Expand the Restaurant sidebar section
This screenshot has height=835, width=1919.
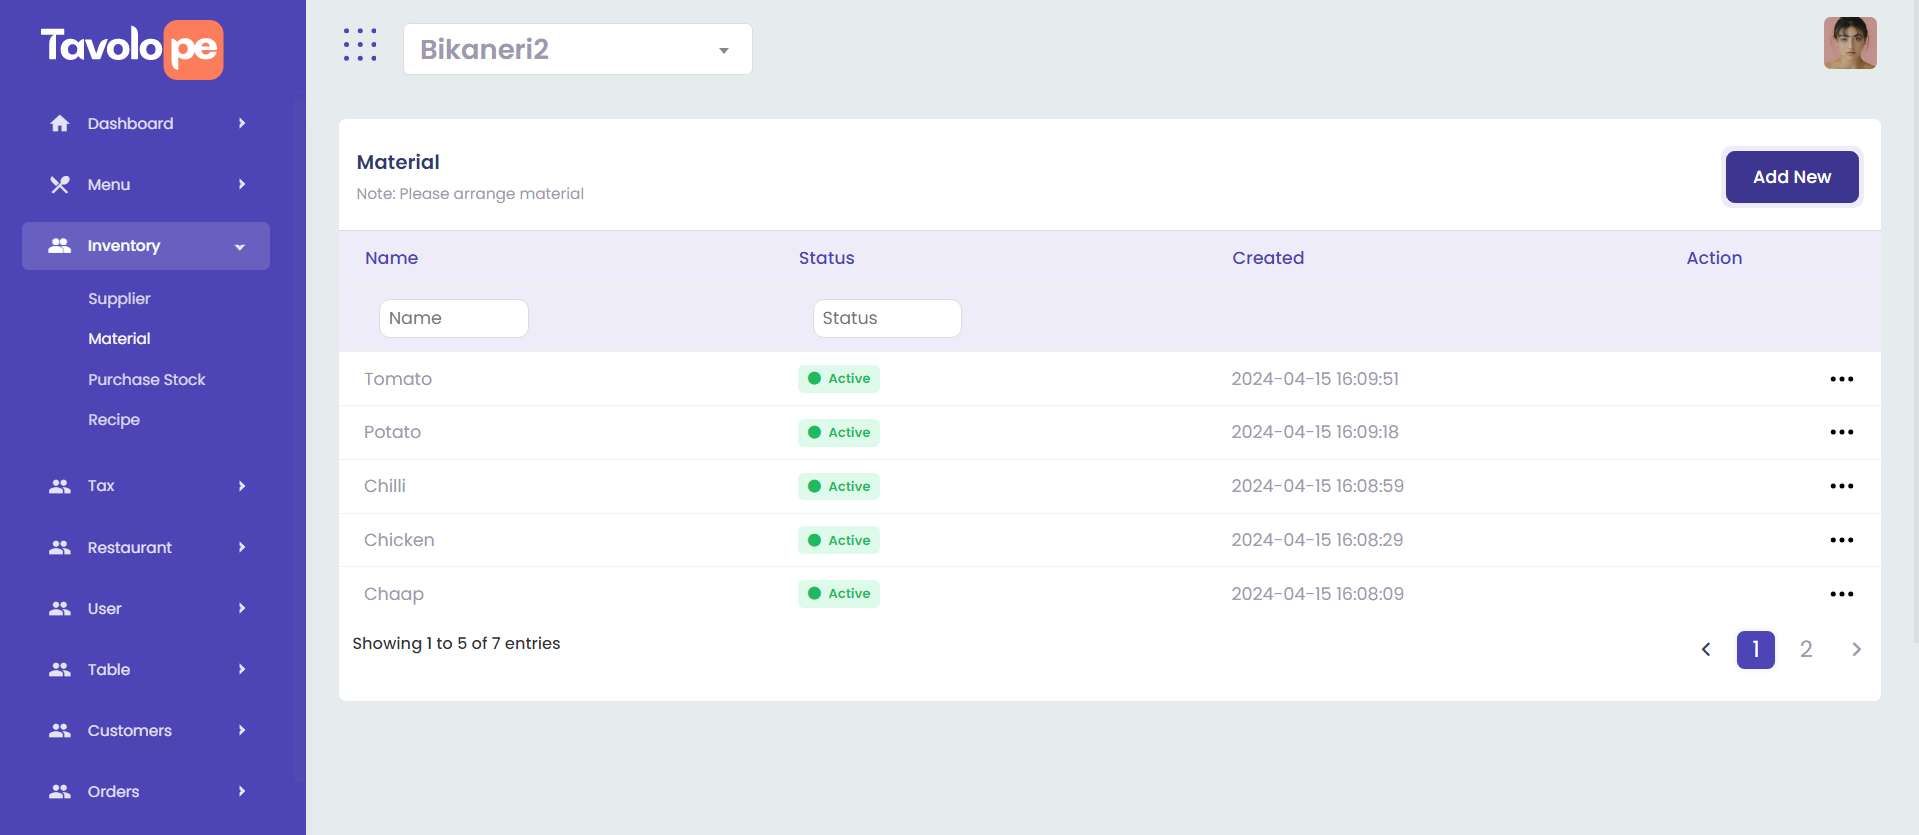click(146, 548)
